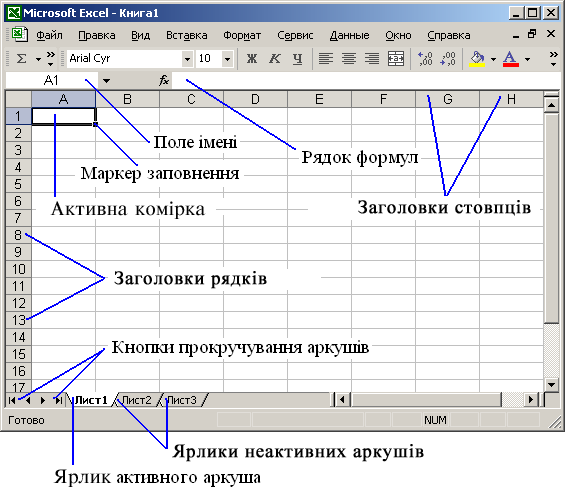Click horizontal scrollbar left arrow
Viewport: 565px width, 495px height.
coord(342,400)
